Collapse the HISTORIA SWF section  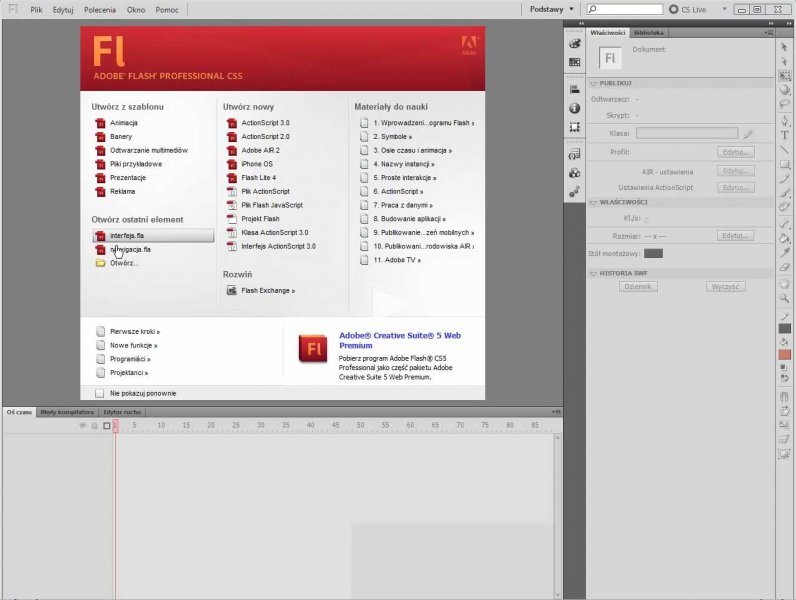(x=594, y=273)
